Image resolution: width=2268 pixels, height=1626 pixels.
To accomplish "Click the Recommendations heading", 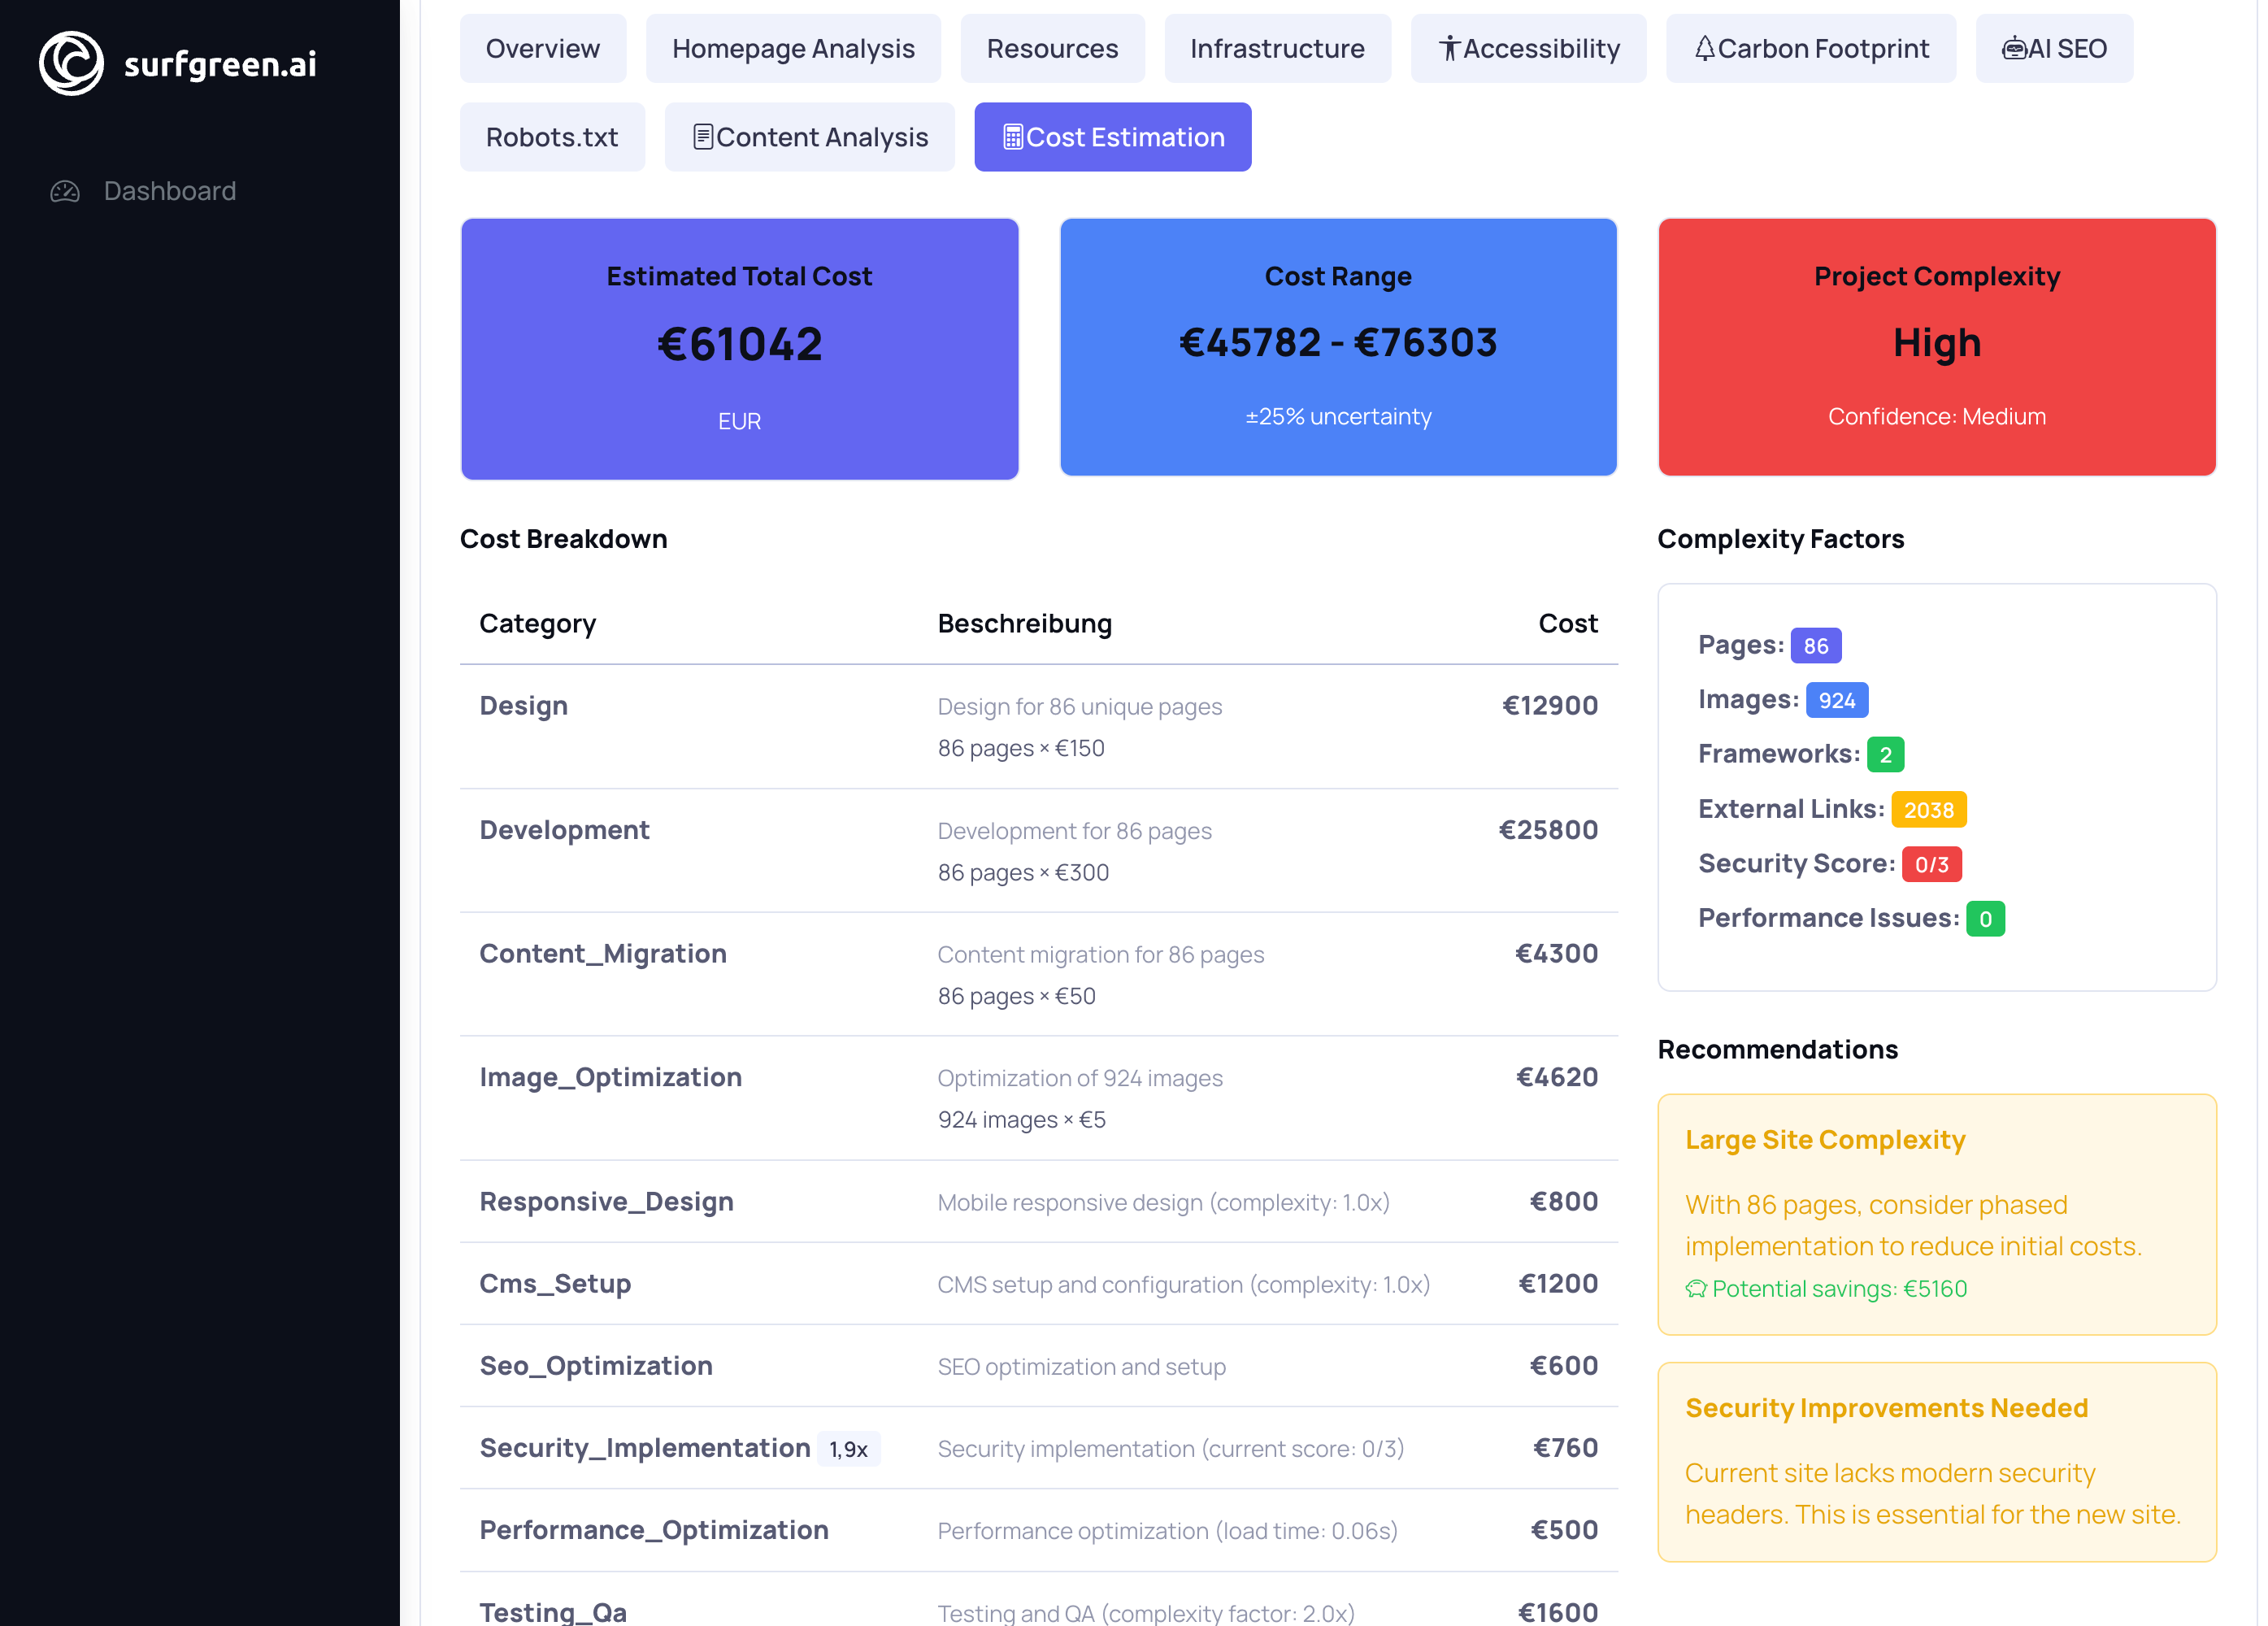I will (1777, 1049).
